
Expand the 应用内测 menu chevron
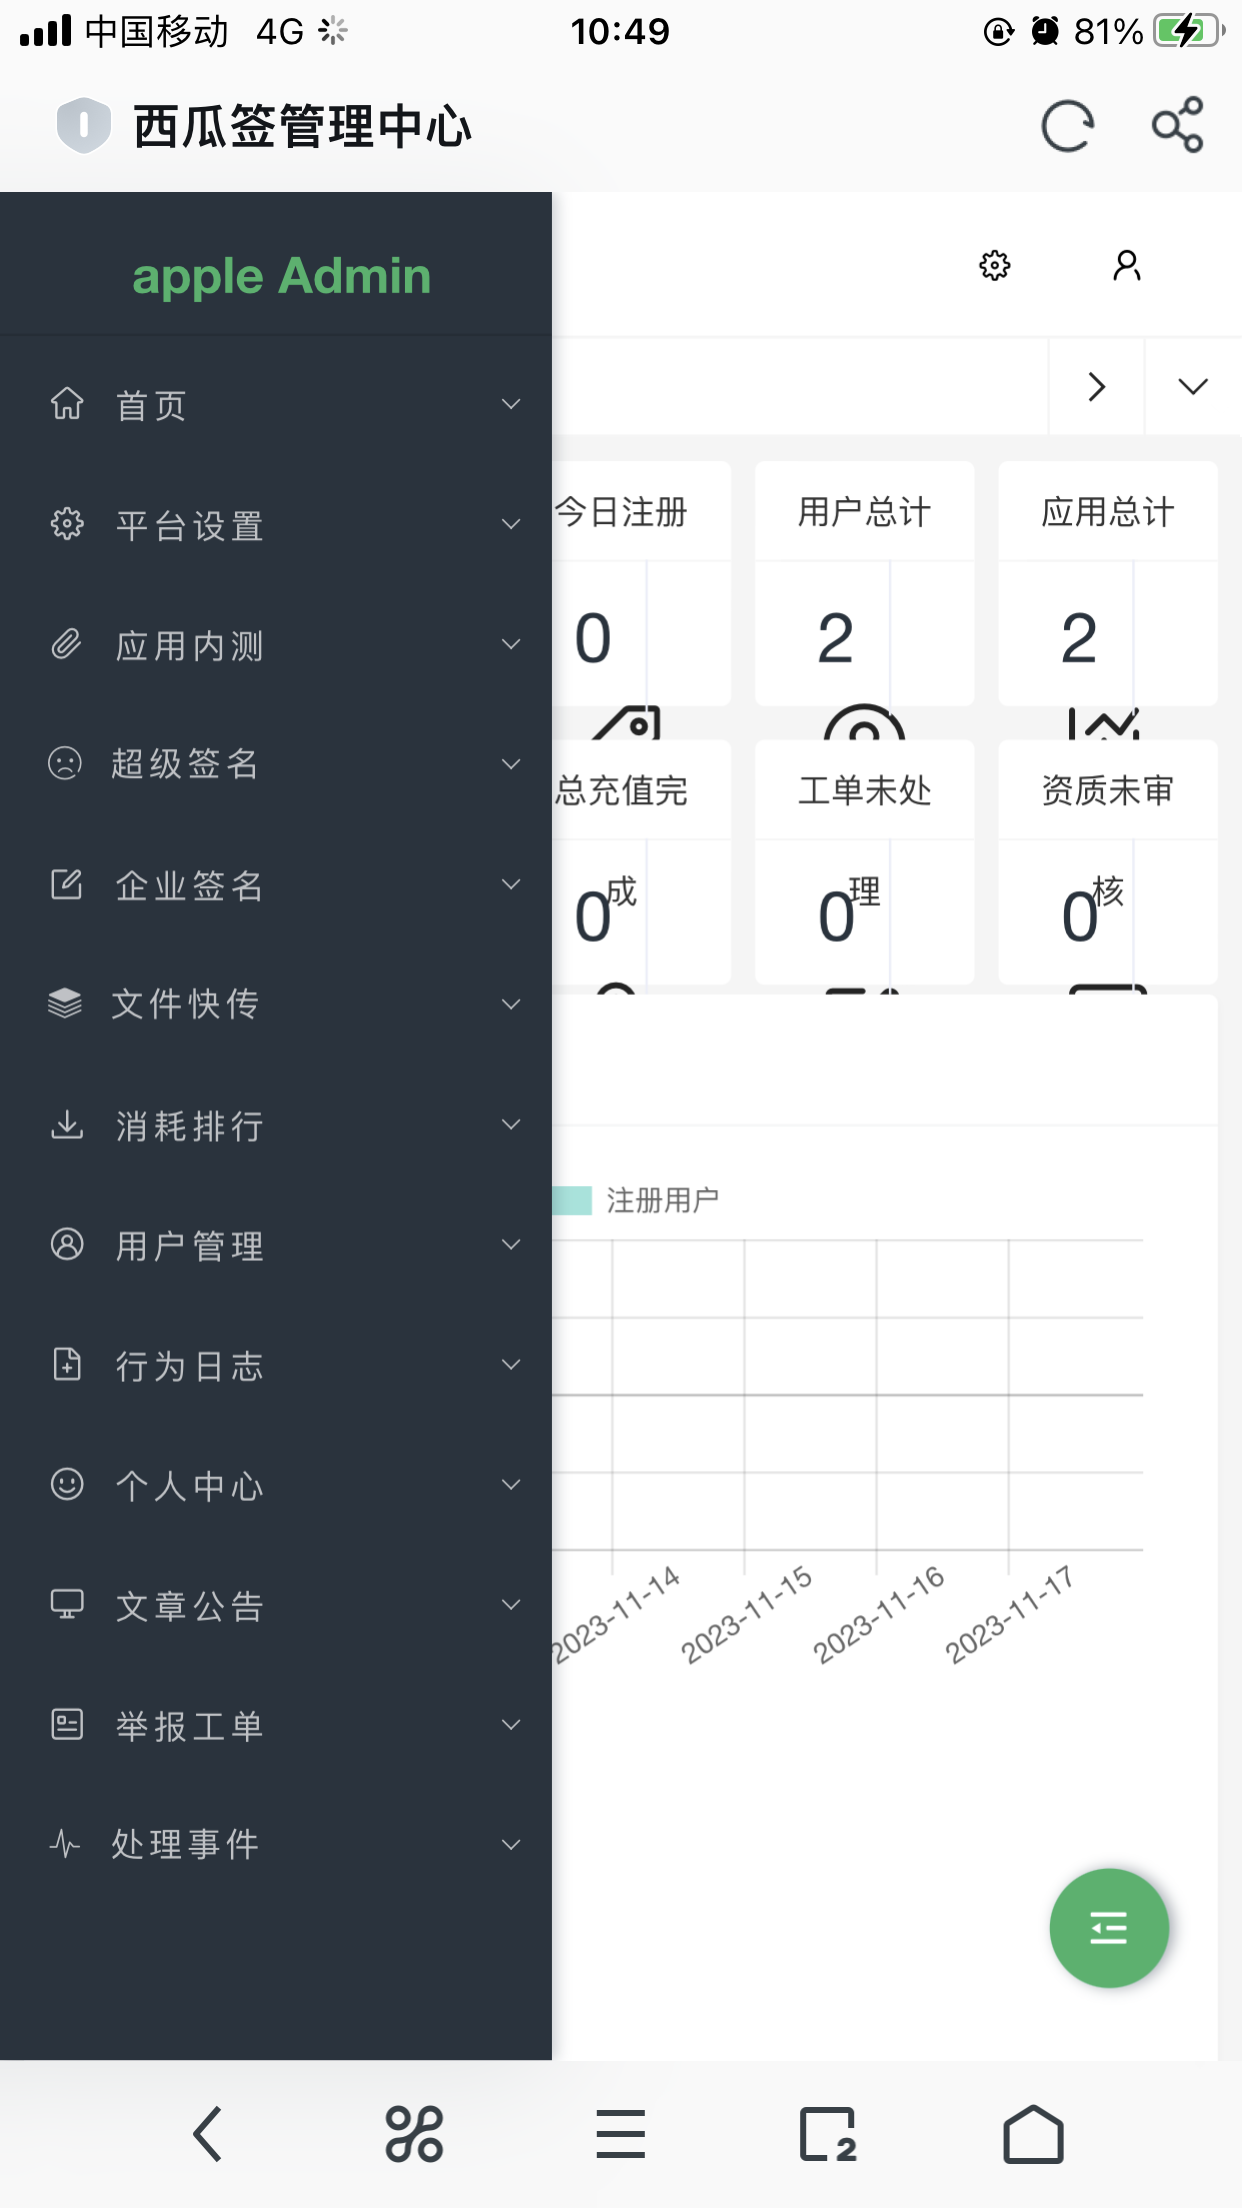(x=511, y=644)
